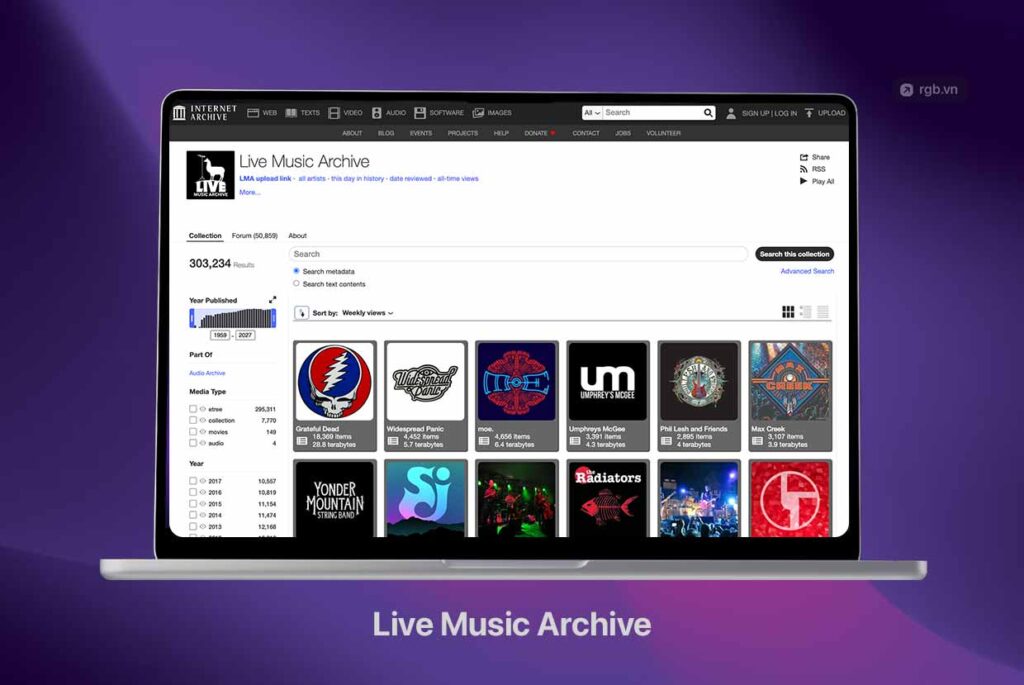Check the movies media type checkbox
The width and height of the screenshot is (1024, 685).
(193, 432)
